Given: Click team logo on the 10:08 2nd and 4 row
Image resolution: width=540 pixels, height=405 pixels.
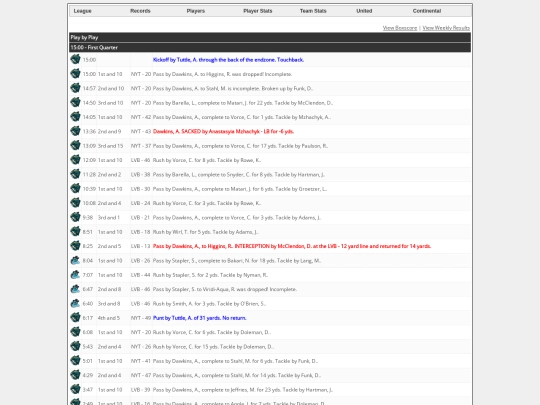Looking at the screenshot, I should 75,203.
